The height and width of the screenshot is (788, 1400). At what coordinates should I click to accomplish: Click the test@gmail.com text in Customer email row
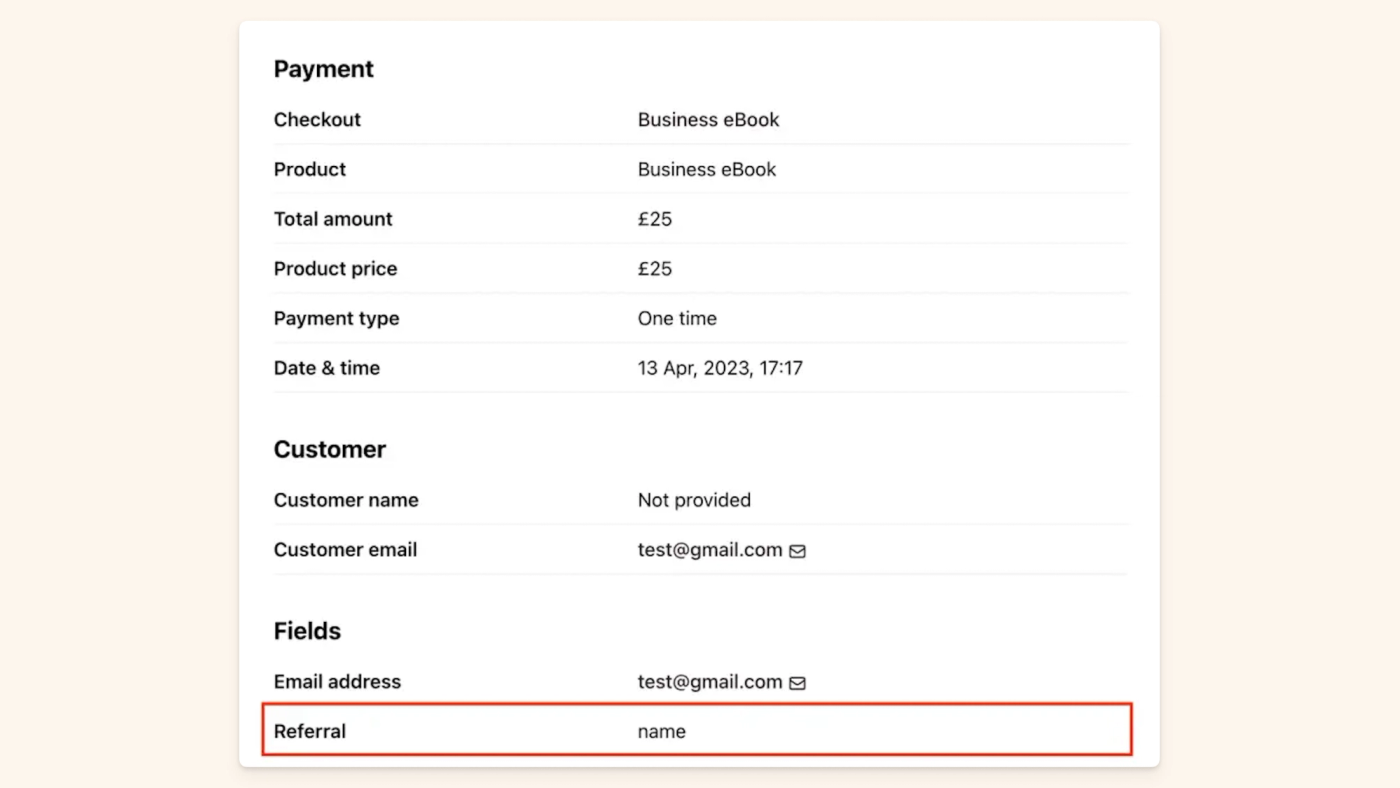[x=709, y=550]
